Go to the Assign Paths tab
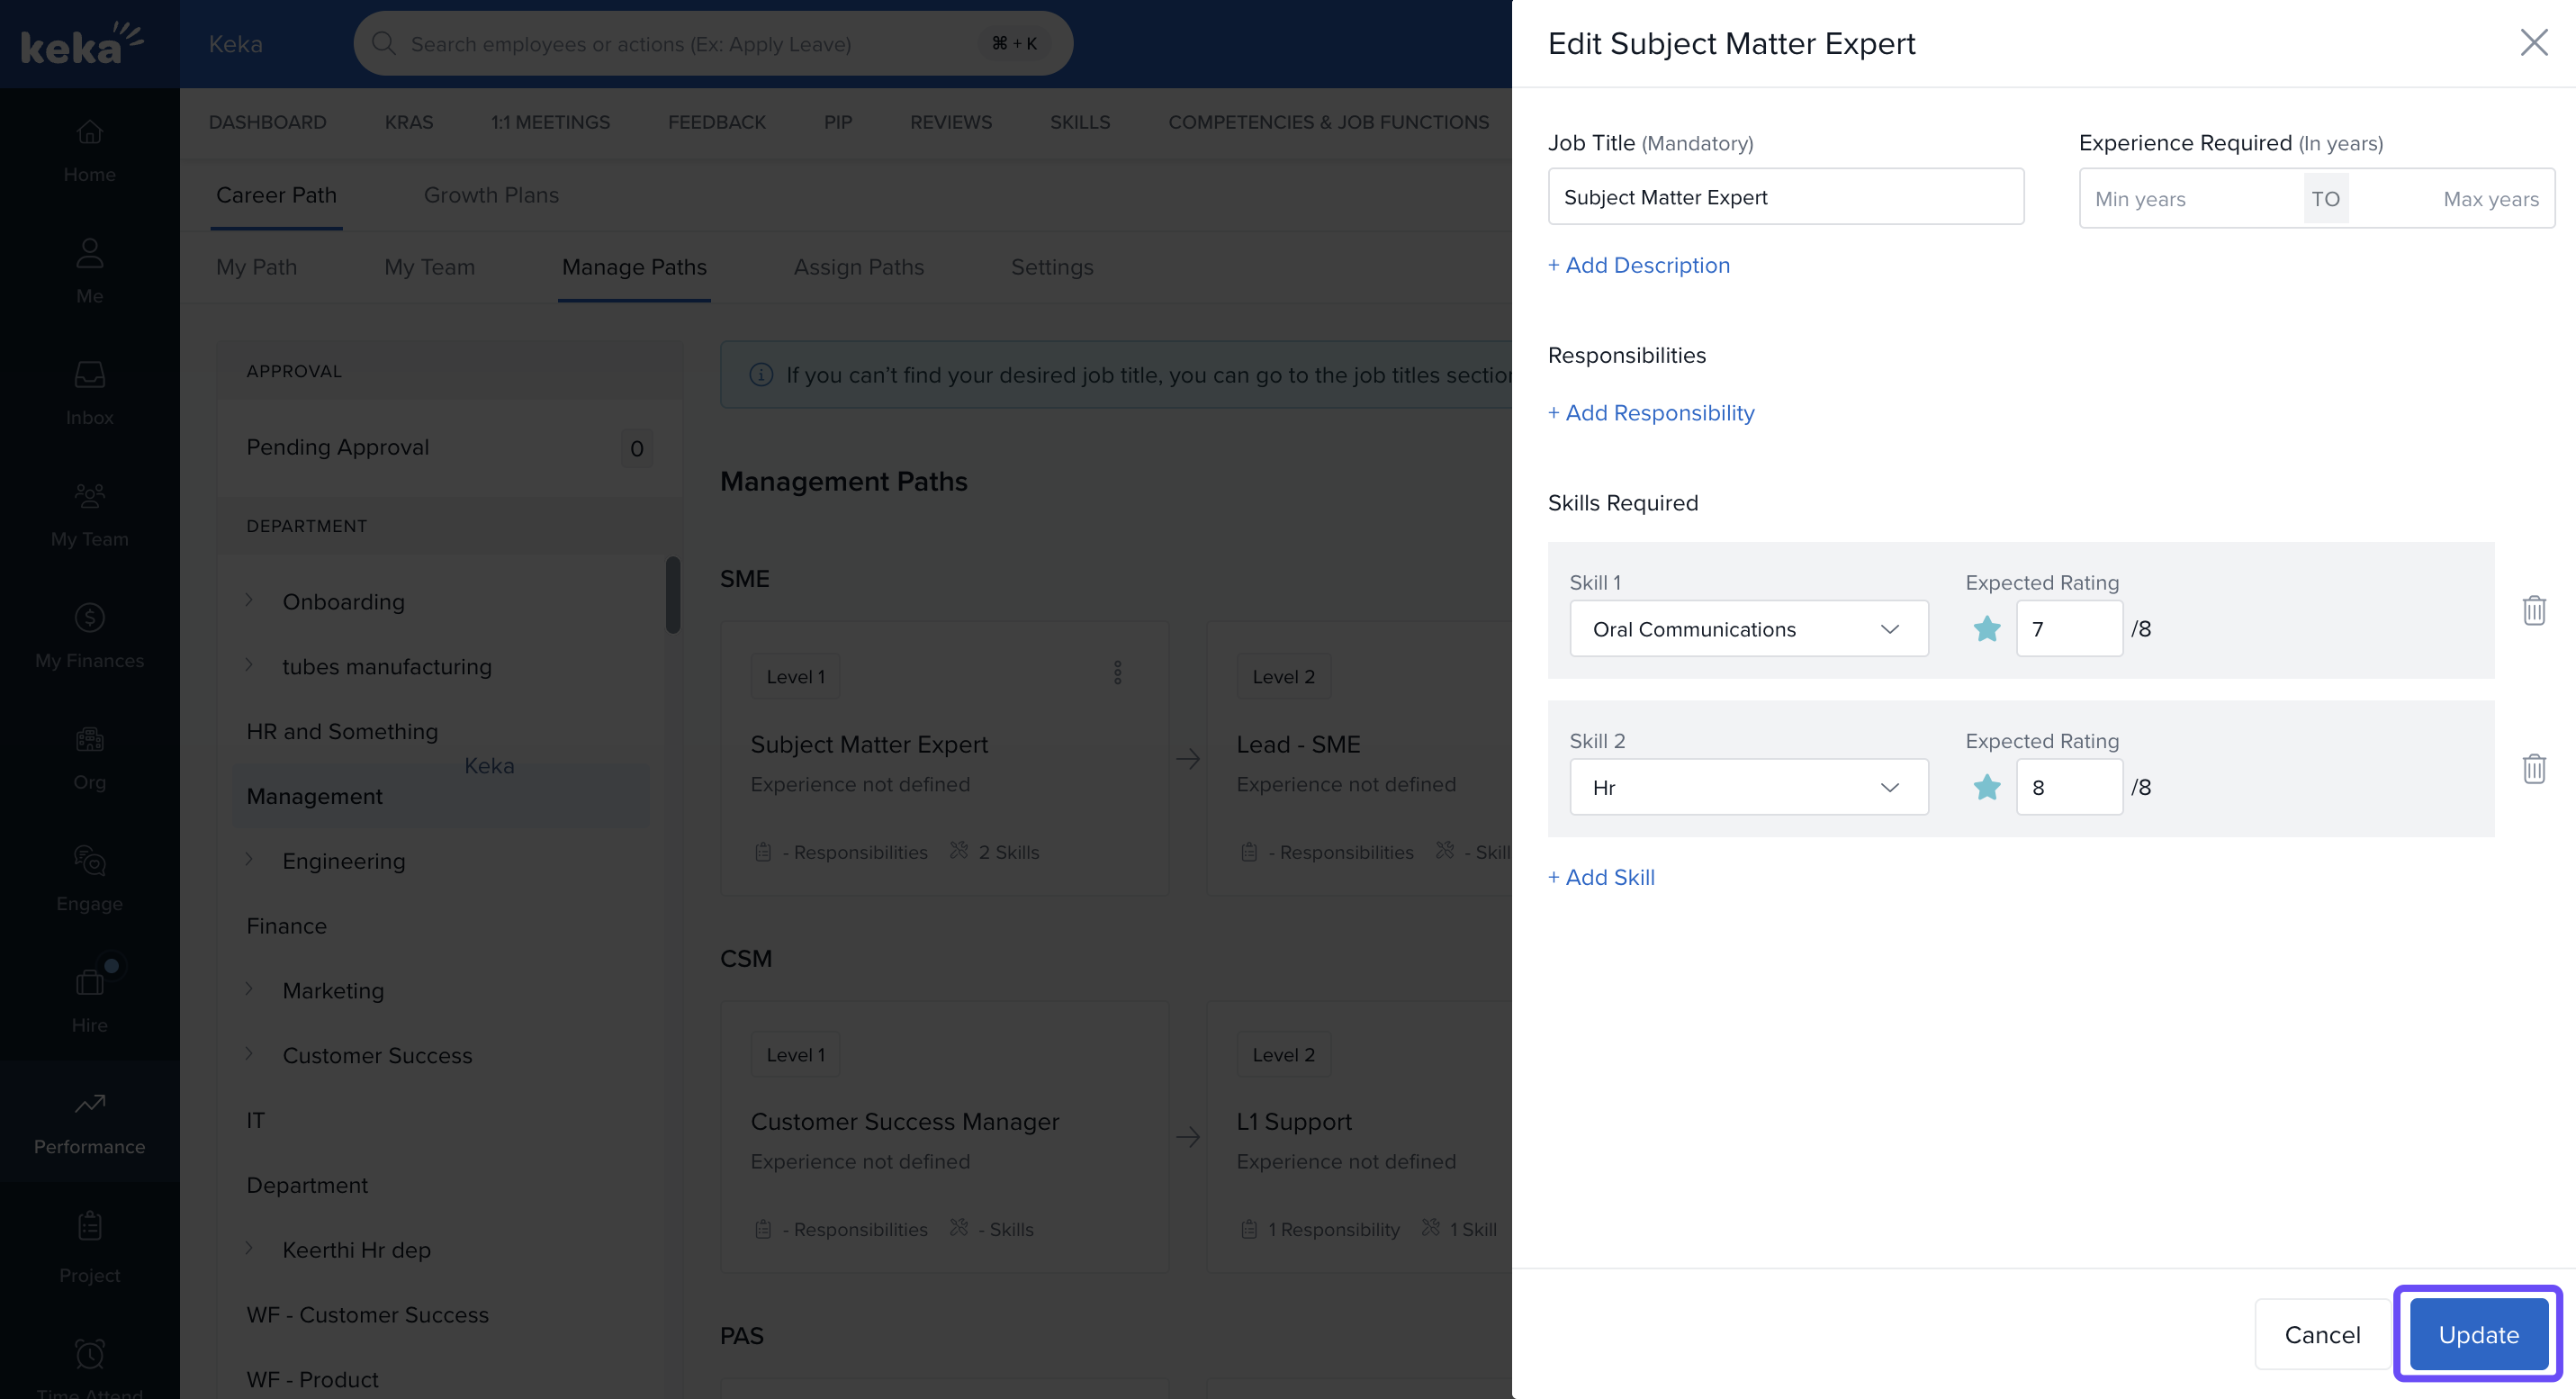The width and height of the screenshot is (2576, 1399). (858, 267)
